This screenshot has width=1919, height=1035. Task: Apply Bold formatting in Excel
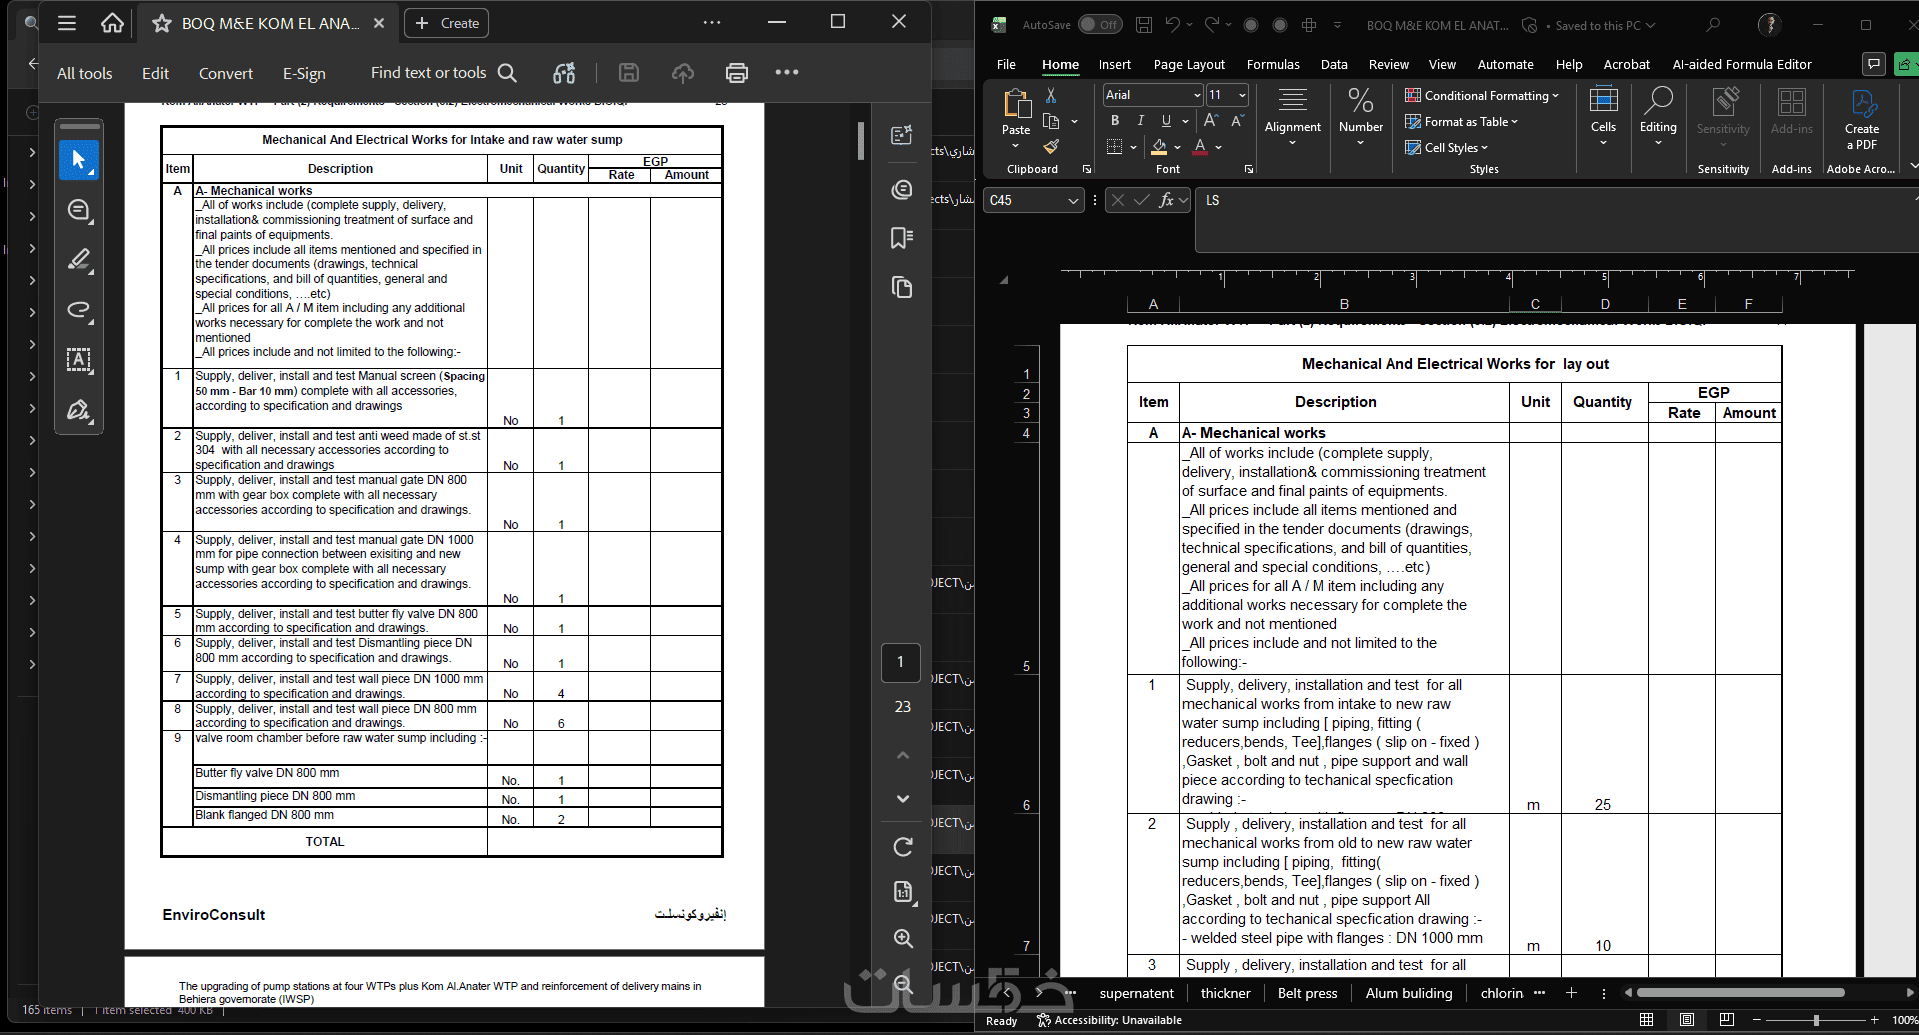click(x=1115, y=121)
